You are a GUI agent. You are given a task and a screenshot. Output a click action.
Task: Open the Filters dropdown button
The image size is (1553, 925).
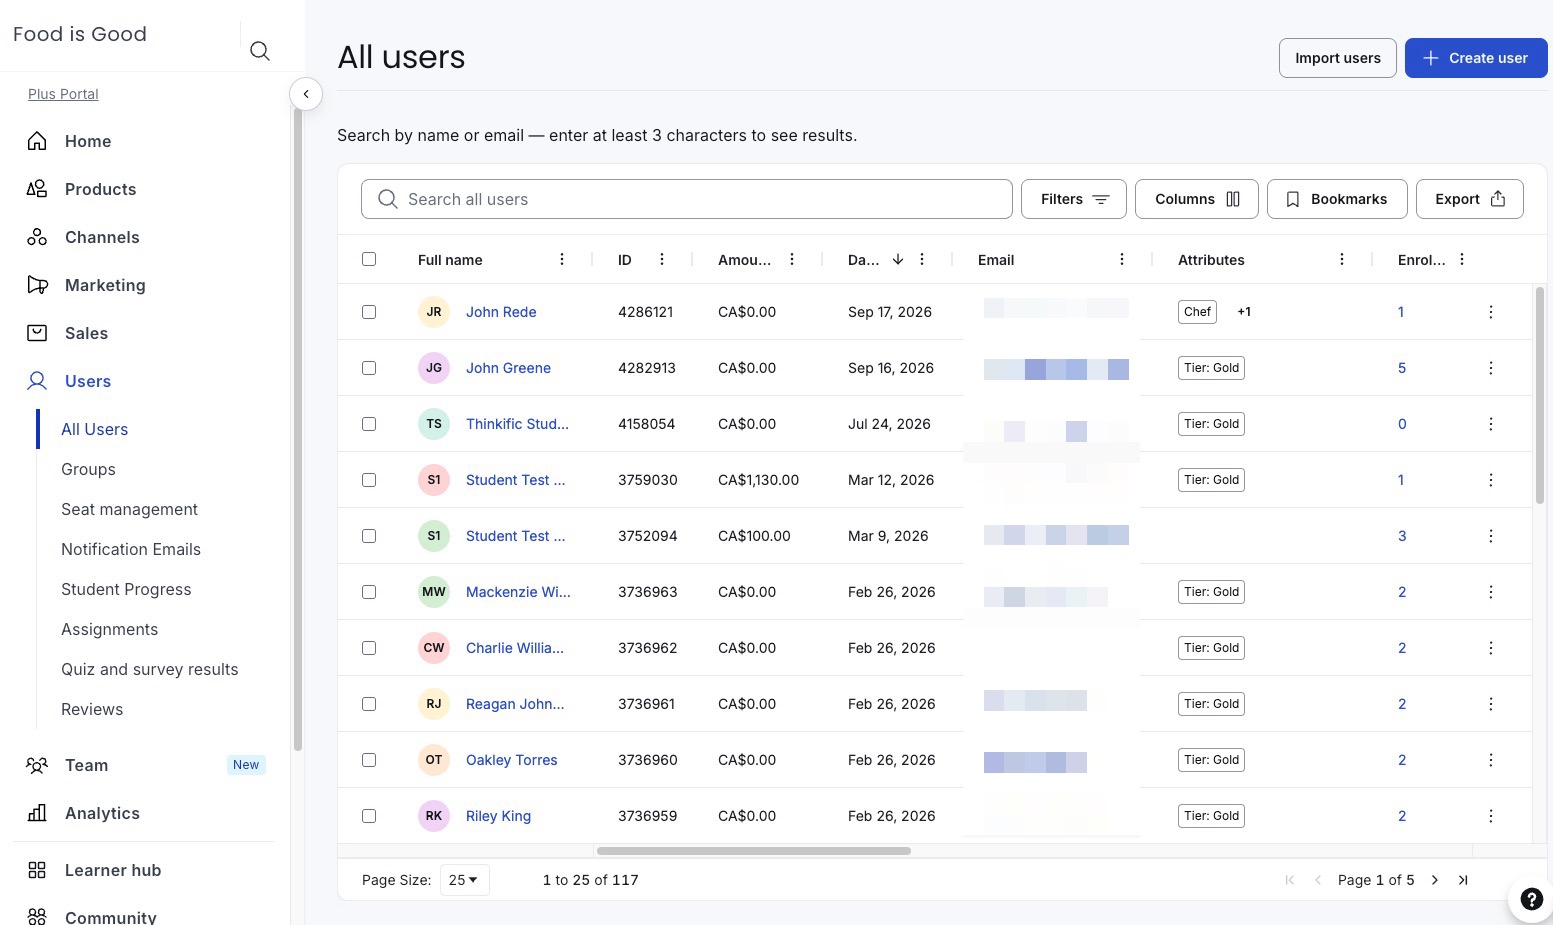(x=1074, y=199)
